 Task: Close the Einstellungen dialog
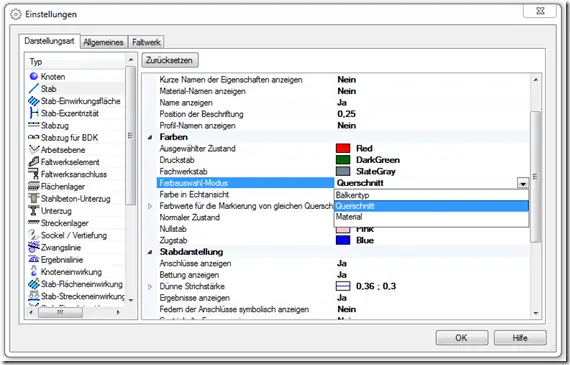pos(540,11)
